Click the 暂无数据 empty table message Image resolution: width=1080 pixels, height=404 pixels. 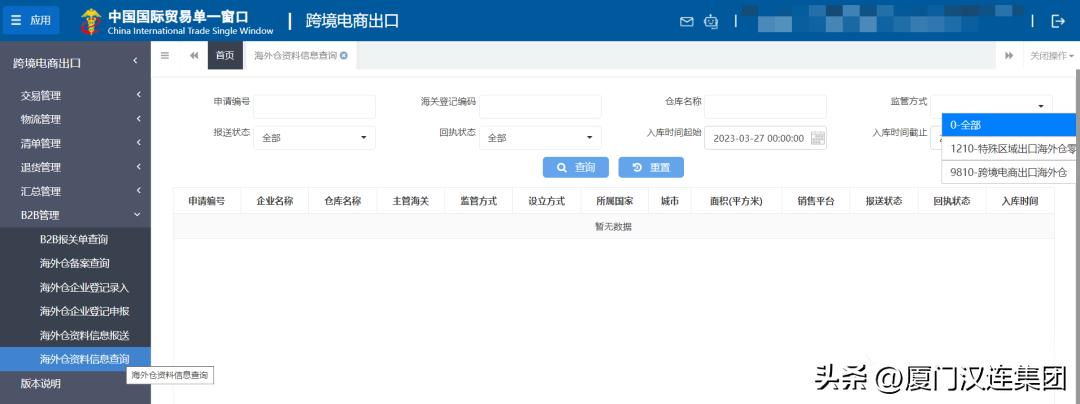pos(614,226)
